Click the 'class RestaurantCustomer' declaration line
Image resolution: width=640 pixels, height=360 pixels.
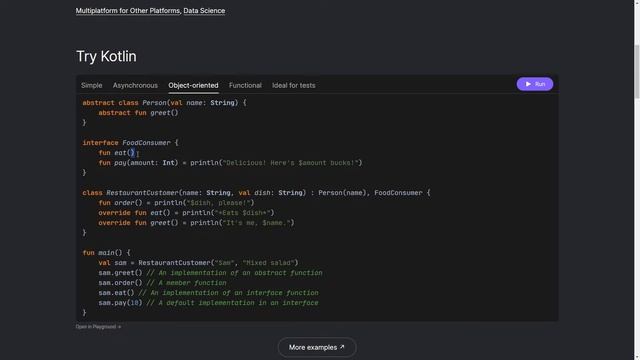coord(256,193)
